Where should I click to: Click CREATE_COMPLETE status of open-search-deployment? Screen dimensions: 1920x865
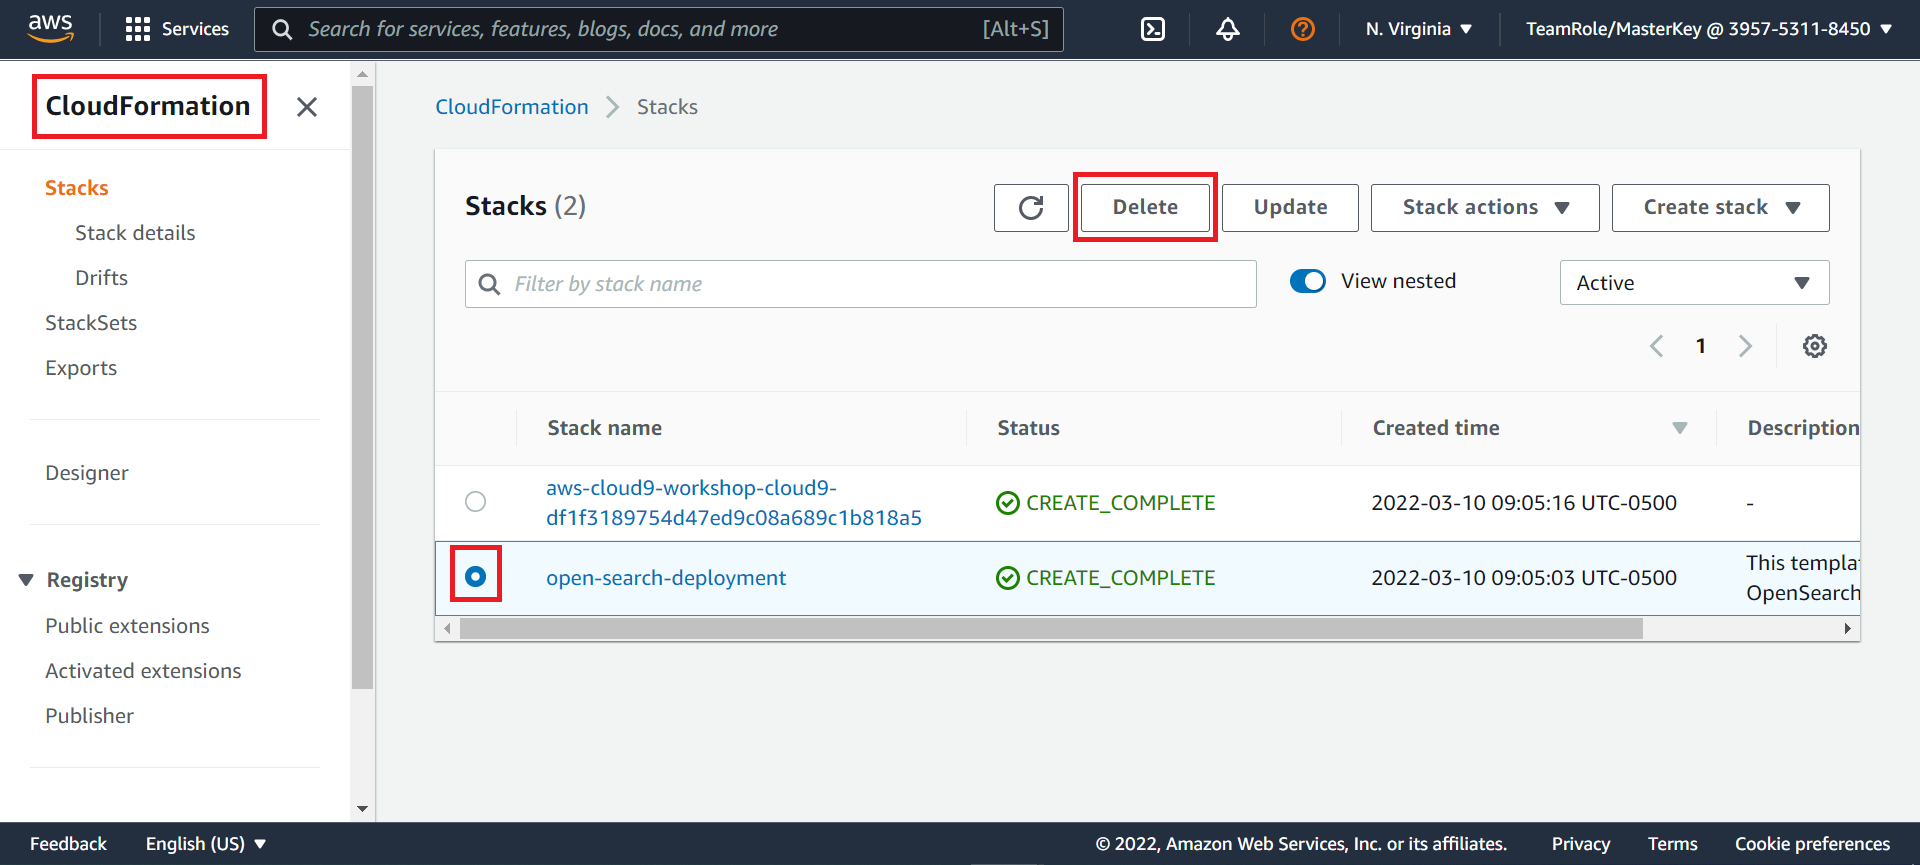pos(1106,578)
